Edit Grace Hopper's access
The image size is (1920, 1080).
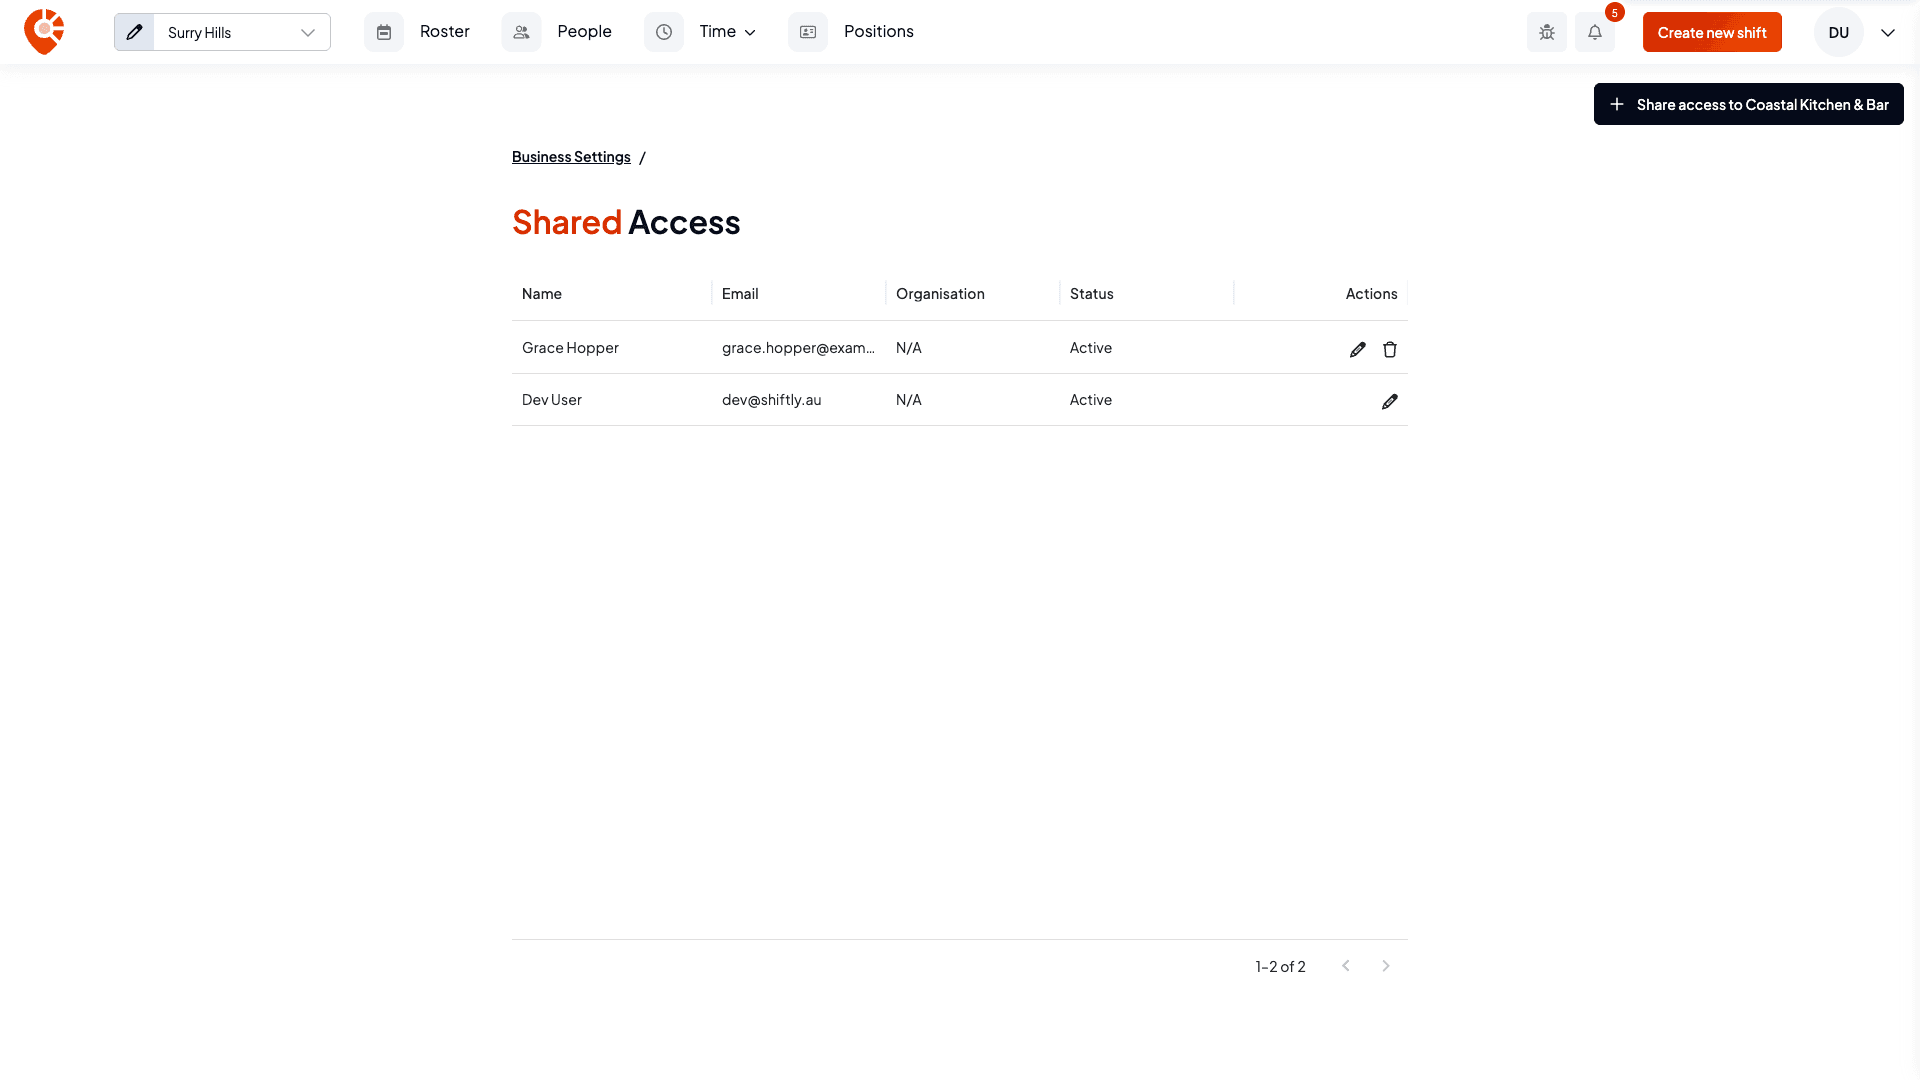click(x=1357, y=349)
